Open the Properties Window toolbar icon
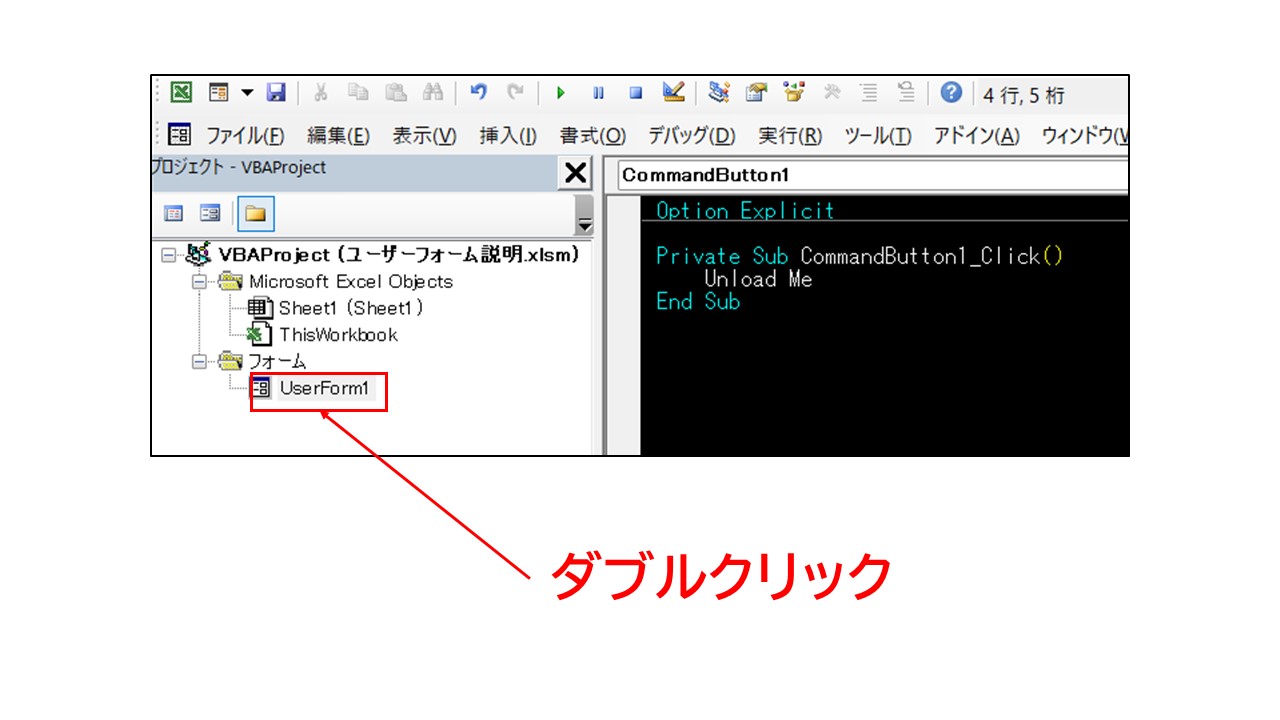Screen dimensions: 1280x720 [x=757, y=93]
